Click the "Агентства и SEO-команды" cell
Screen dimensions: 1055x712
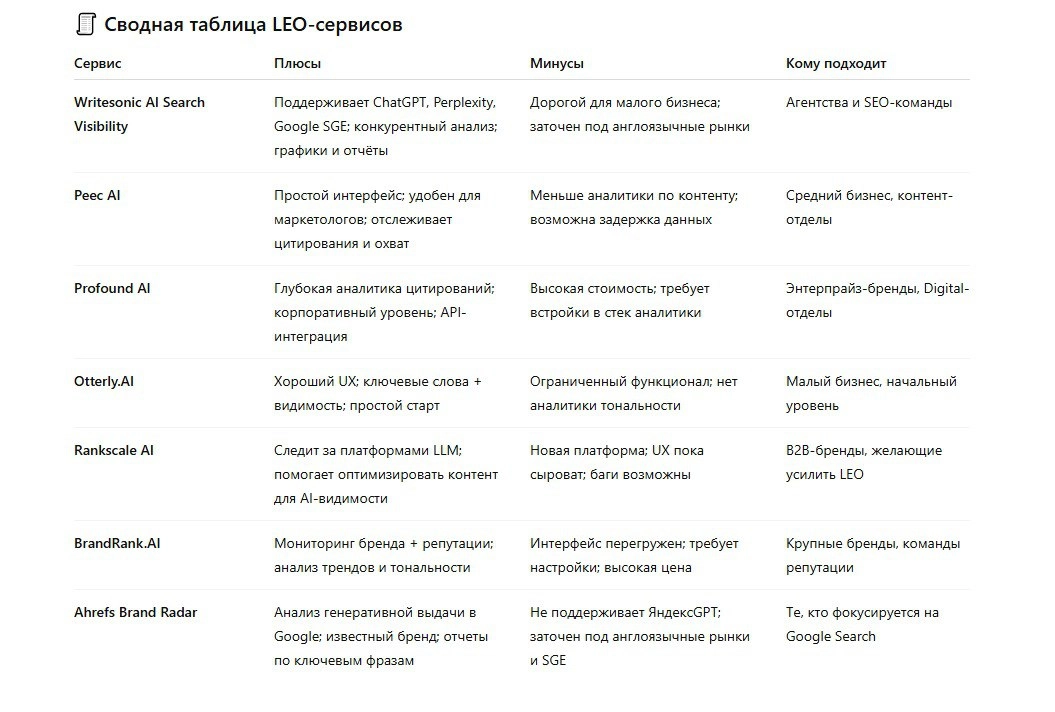869,102
